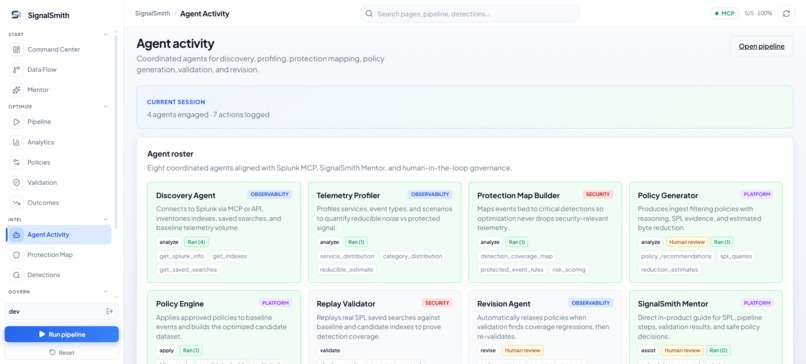Screen dimensions: 806x364
Task: Click the Agent Activity robot icon
Action: [16, 234]
